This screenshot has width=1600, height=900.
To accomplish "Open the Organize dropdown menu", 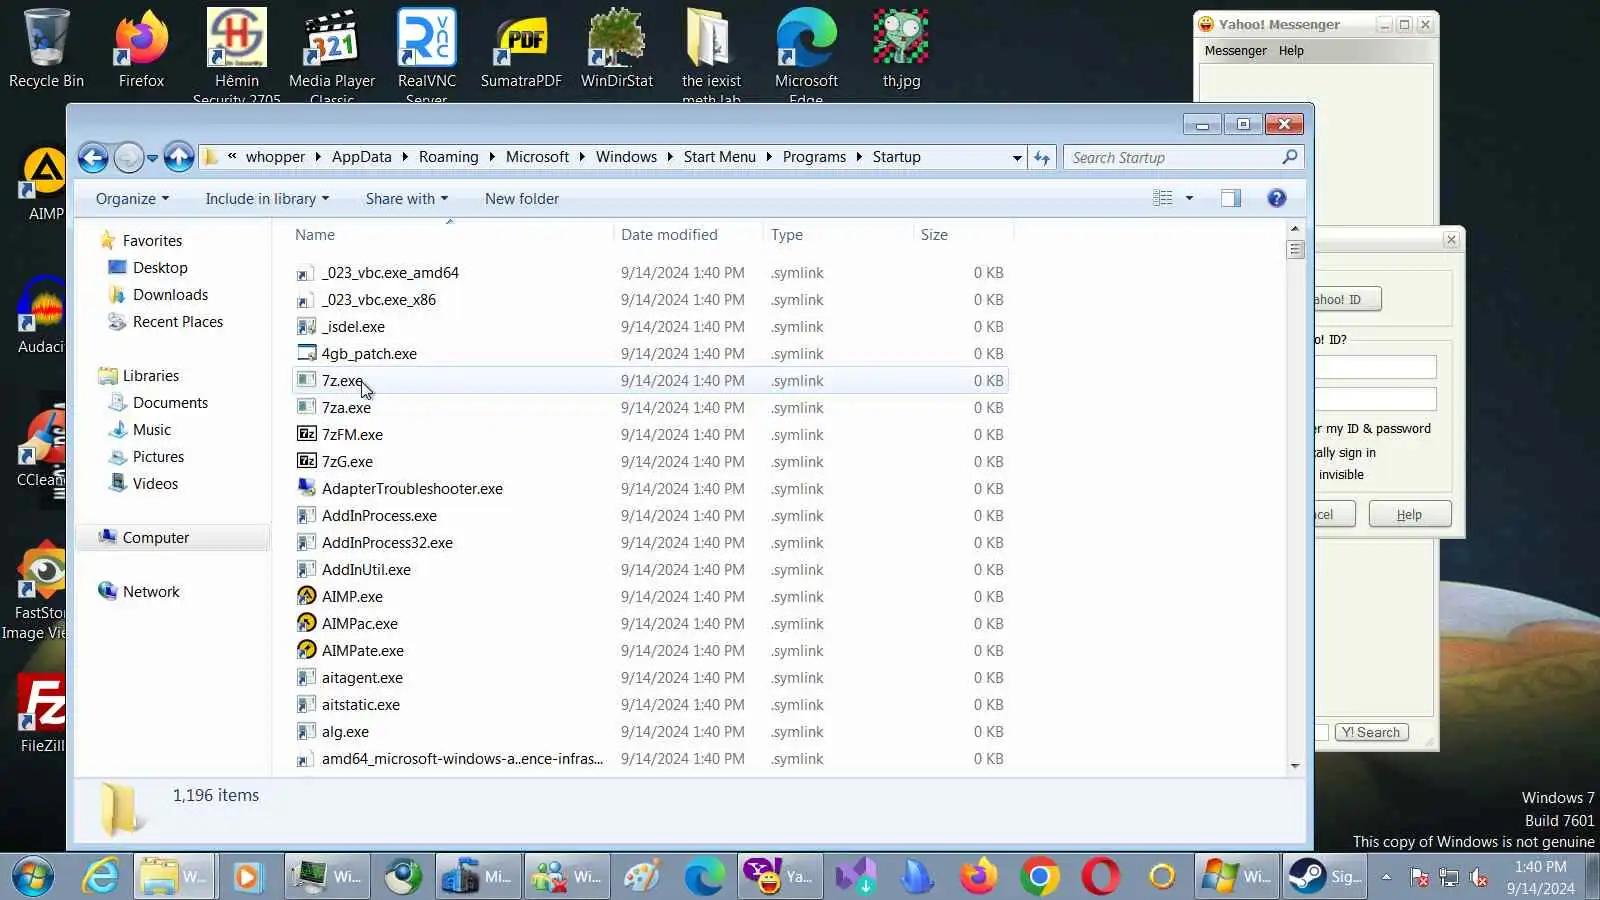I will pyautogui.click(x=132, y=198).
